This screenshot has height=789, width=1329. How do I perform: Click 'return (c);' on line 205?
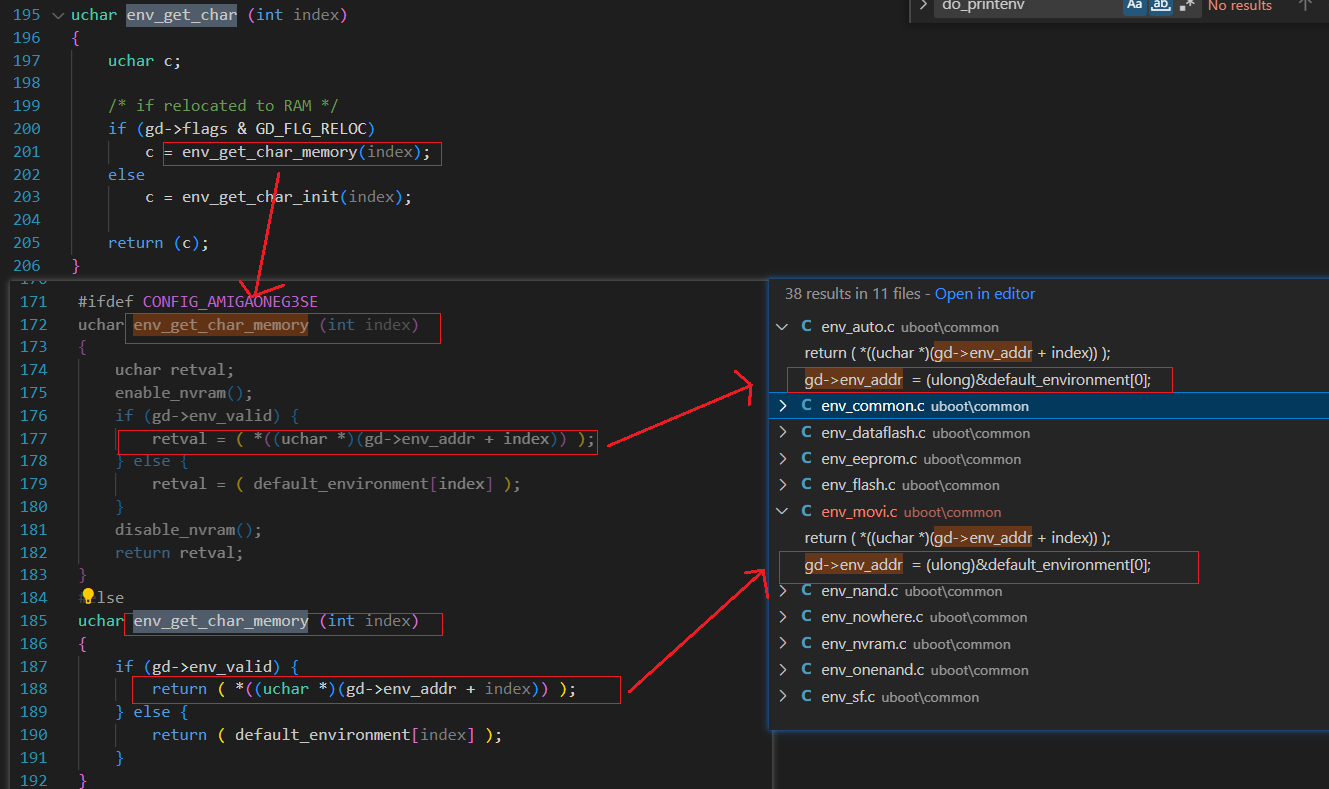[x=158, y=243]
